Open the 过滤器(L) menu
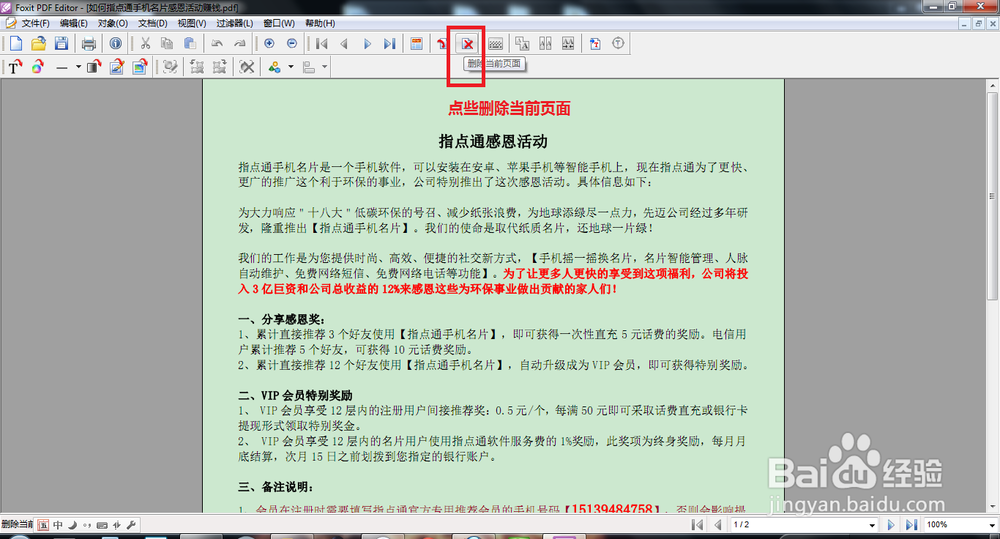1000x539 pixels. 235,23
